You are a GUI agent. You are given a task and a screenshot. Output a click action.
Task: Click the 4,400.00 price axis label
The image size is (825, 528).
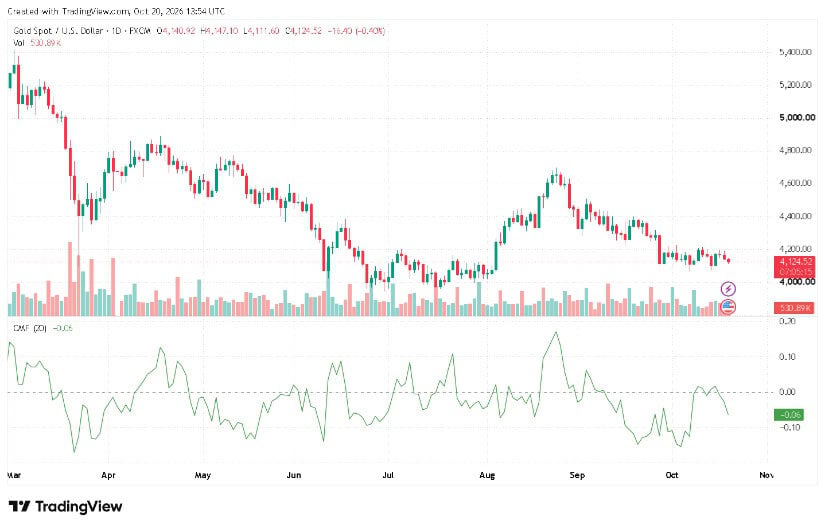(795, 216)
